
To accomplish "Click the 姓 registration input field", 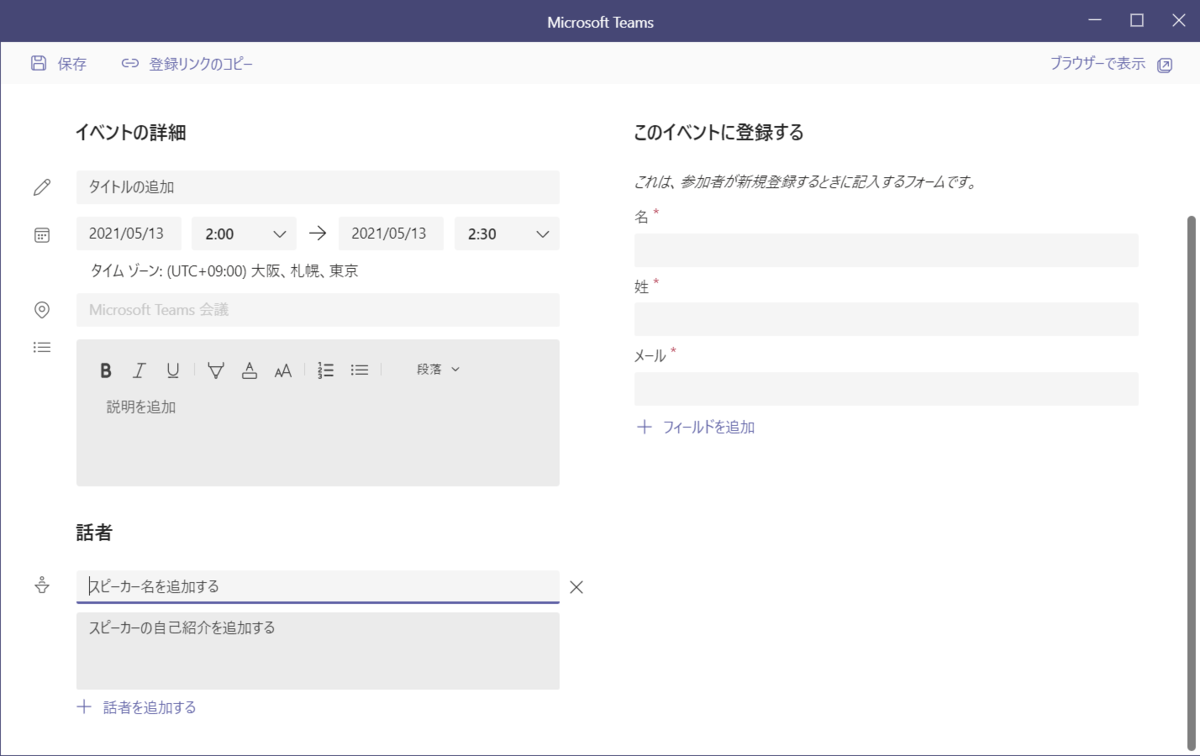I will coord(886,319).
